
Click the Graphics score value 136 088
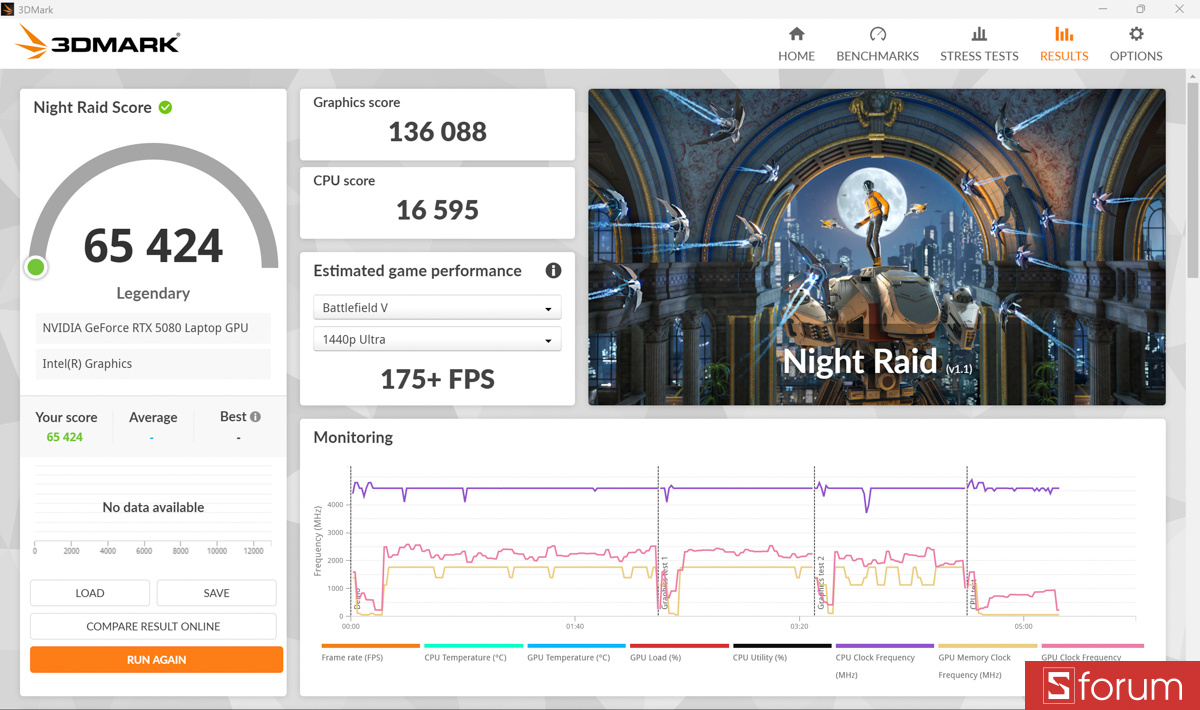pyautogui.click(x=437, y=131)
